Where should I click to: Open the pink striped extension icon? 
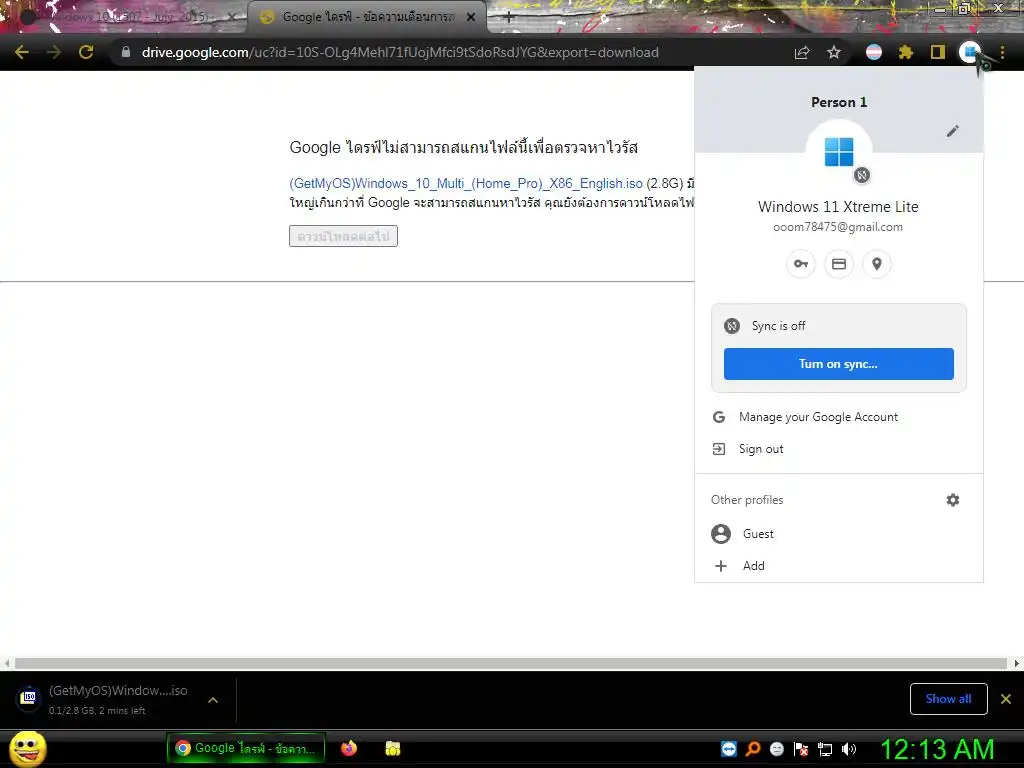(x=874, y=52)
